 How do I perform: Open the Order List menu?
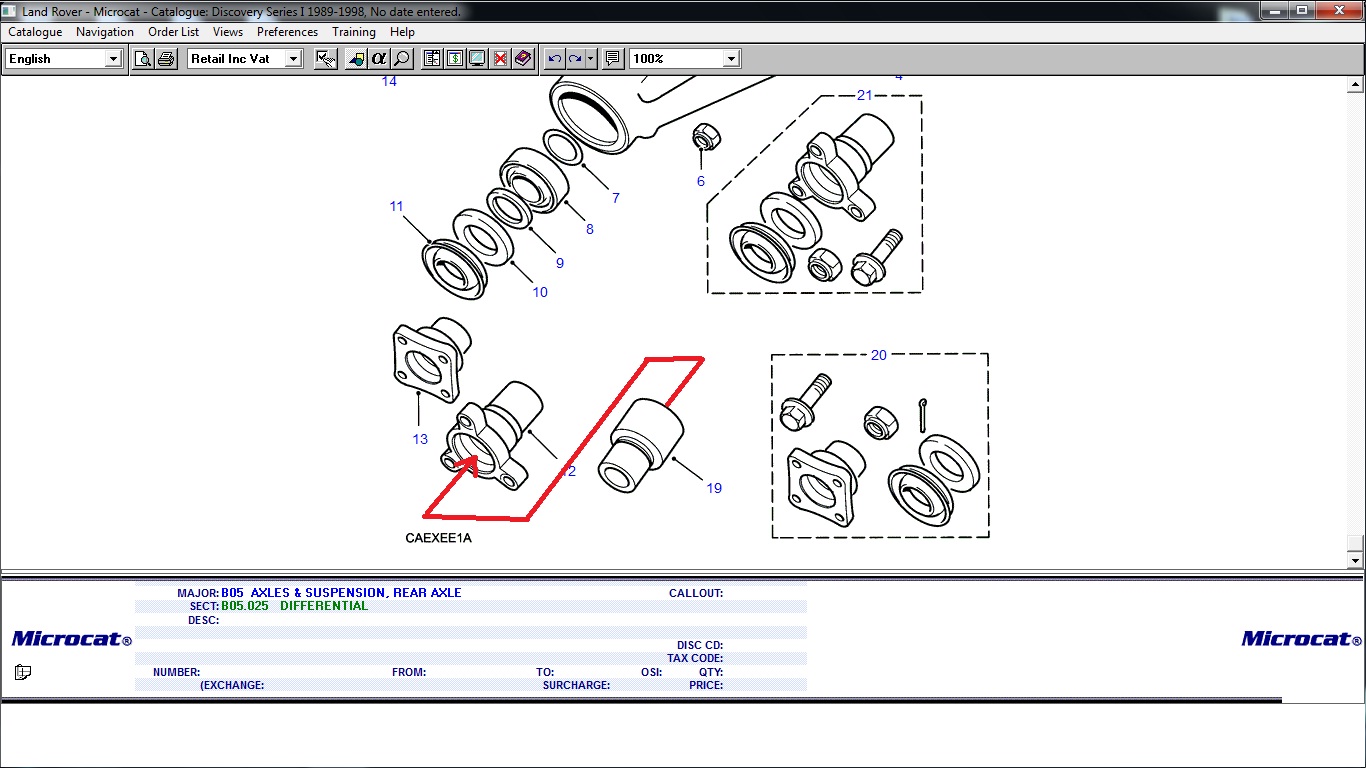click(x=173, y=32)
